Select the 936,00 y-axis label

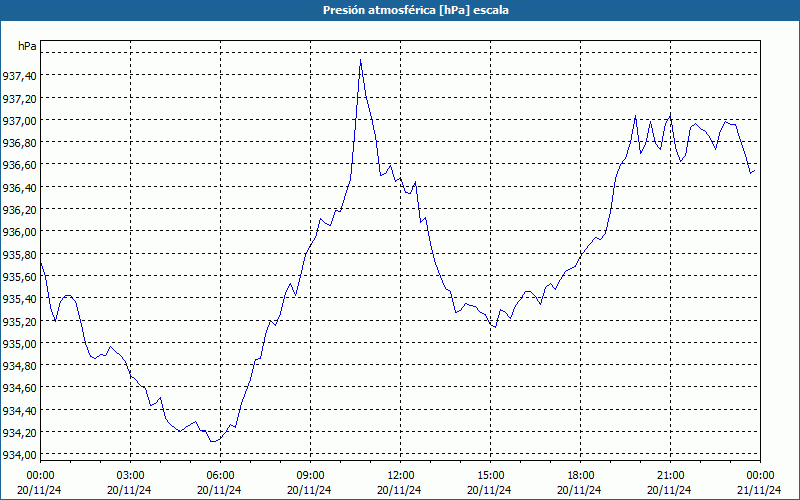(19, 232)
